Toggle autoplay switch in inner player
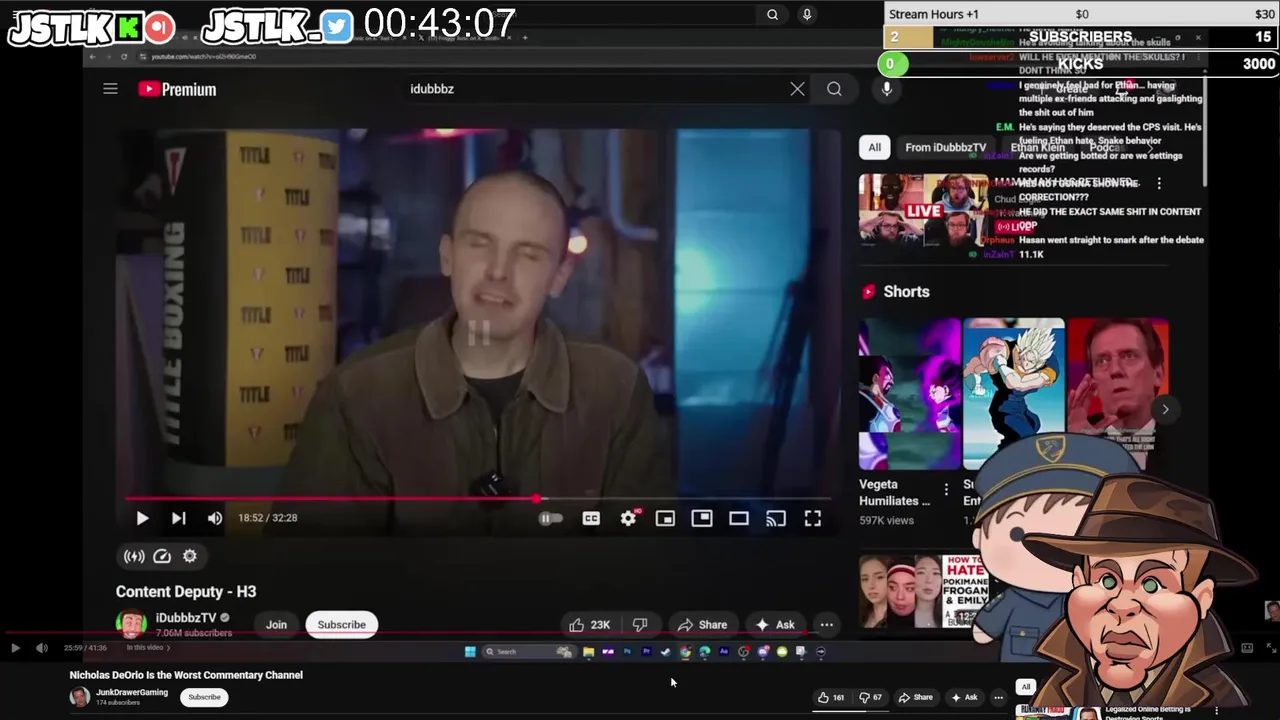Viewport: 1280px width, 720px height. point(550,518)
